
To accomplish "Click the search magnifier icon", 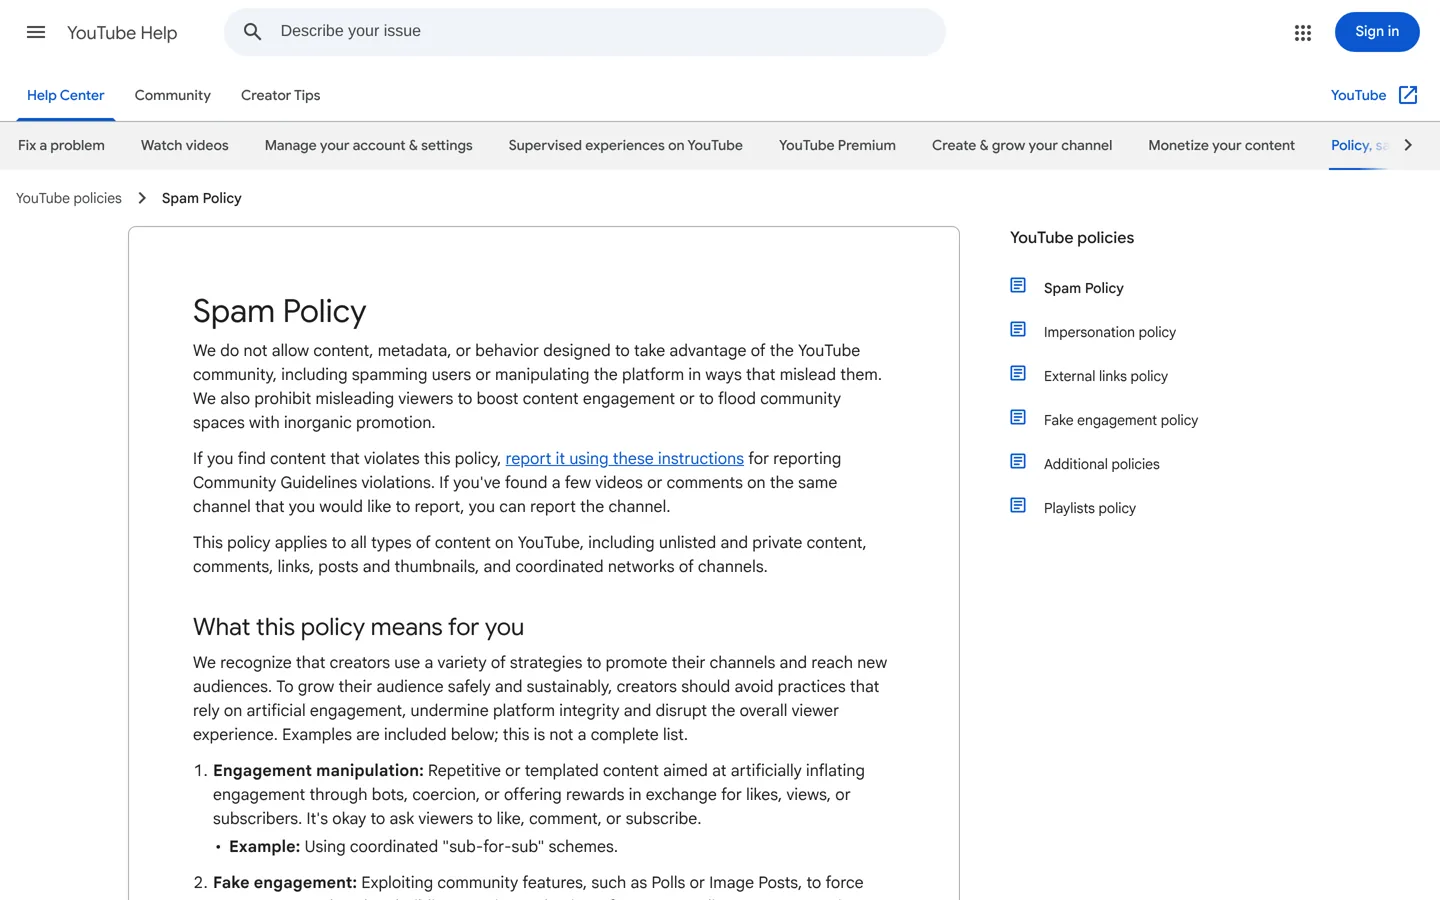I will (x=253, y=32).
